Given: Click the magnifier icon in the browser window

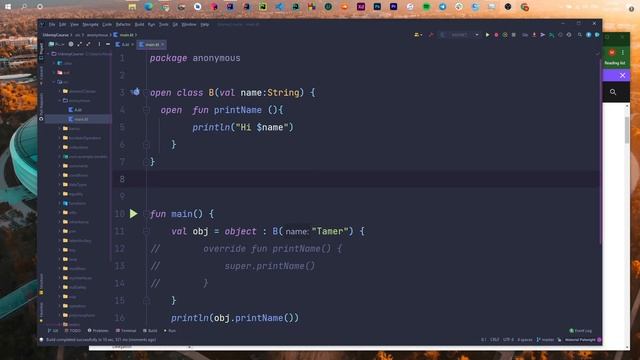Looking at the screenshot, I should [613, 92].
